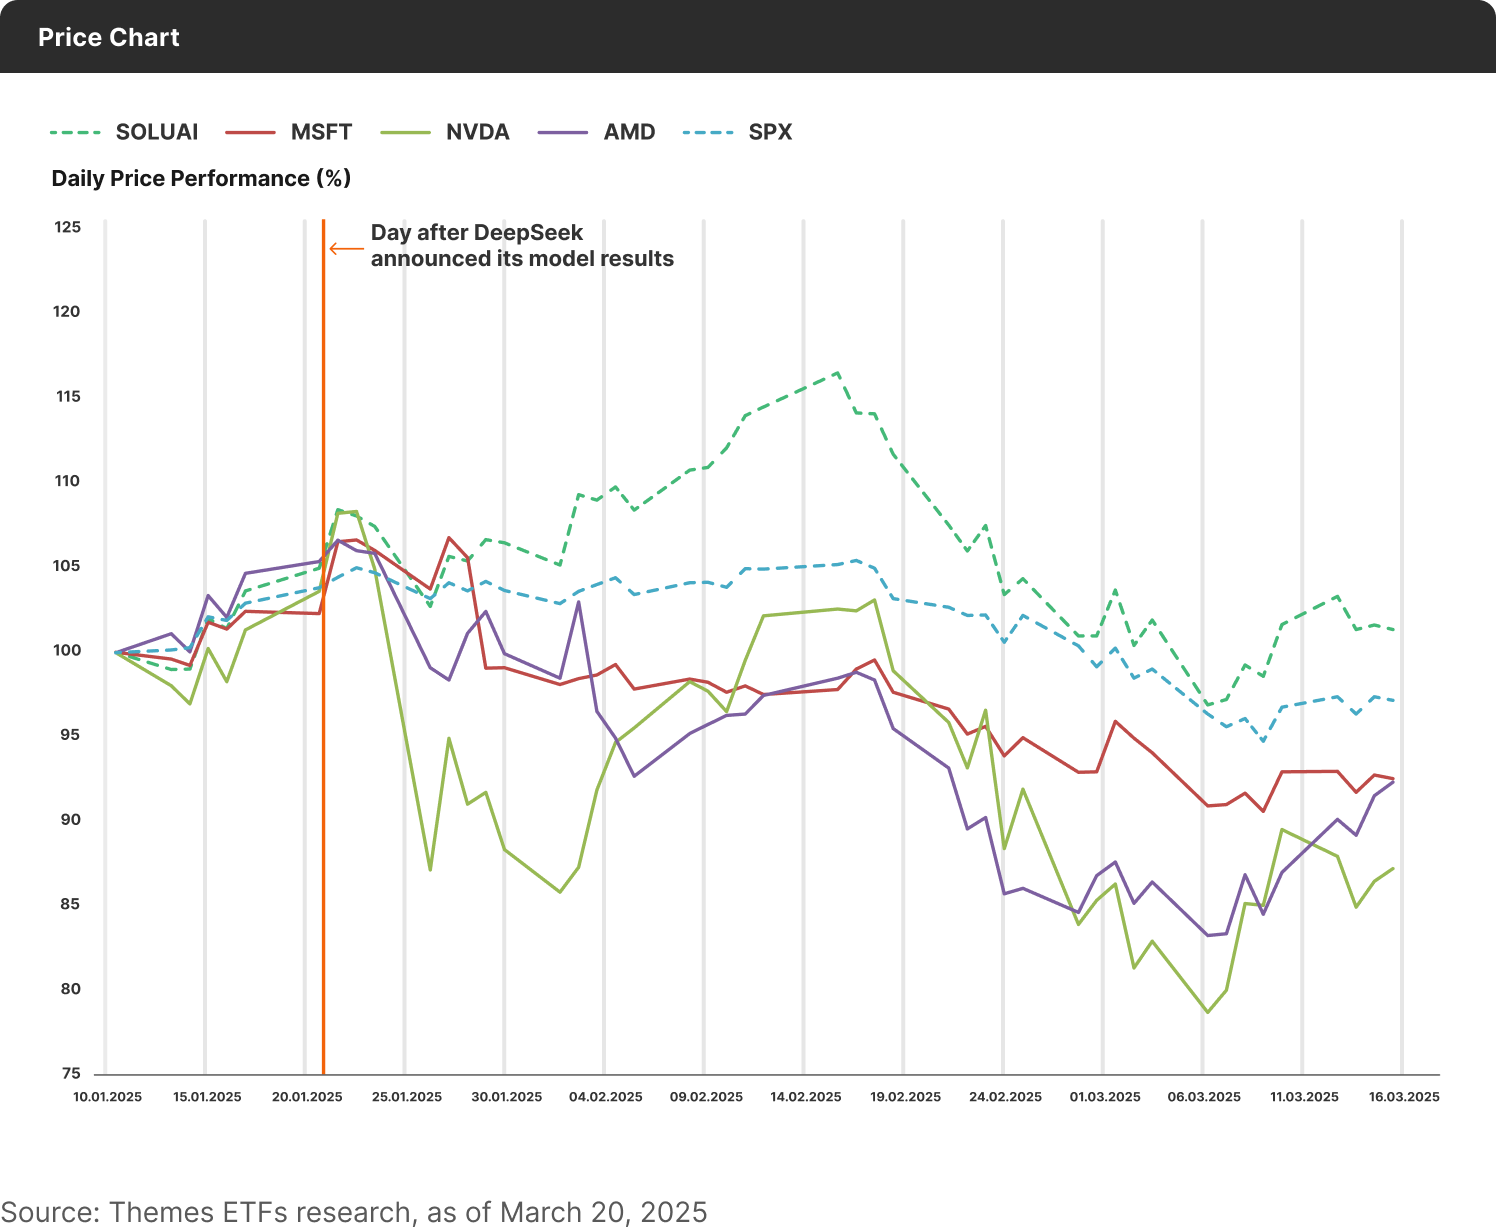Click the 01.03.2025 date label
Screen dimensions: 1496x1228
tap(1105, 1097)
